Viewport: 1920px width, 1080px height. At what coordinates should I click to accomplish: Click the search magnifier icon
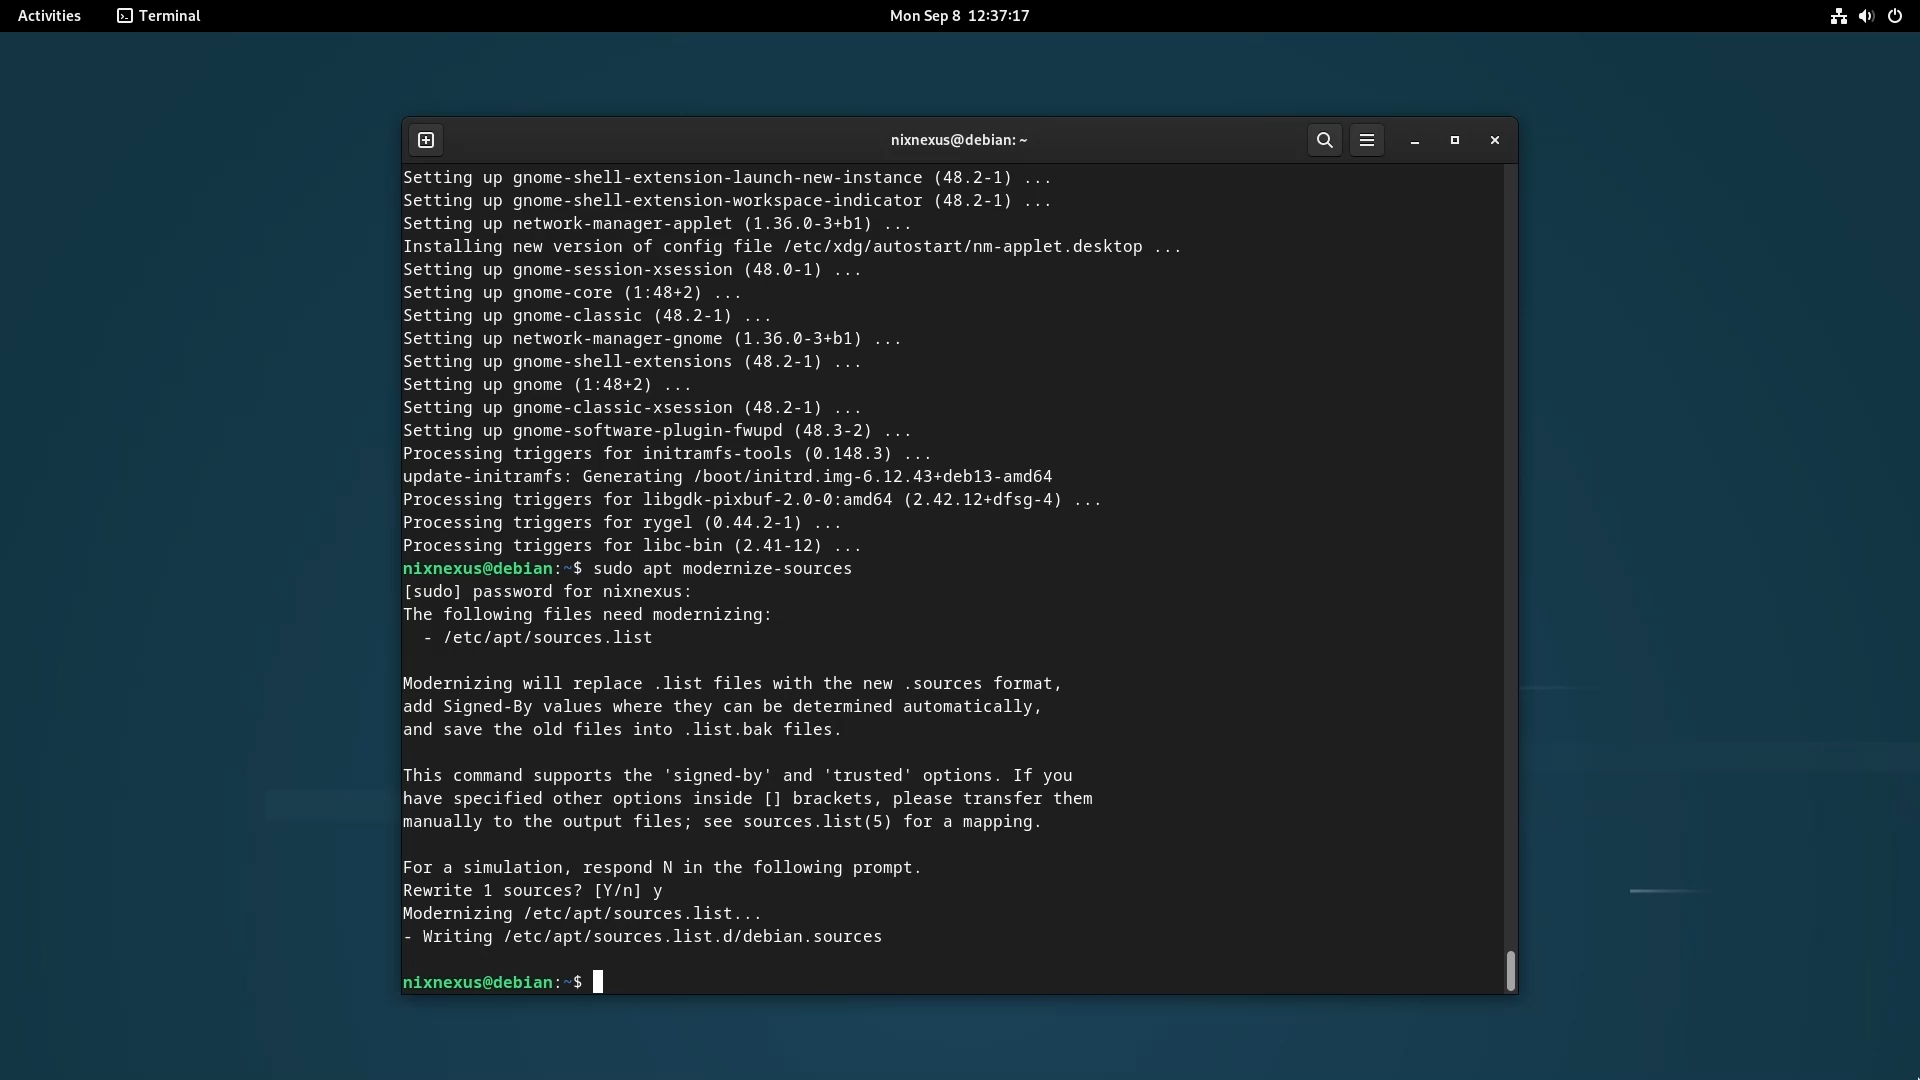(1325, 140)
